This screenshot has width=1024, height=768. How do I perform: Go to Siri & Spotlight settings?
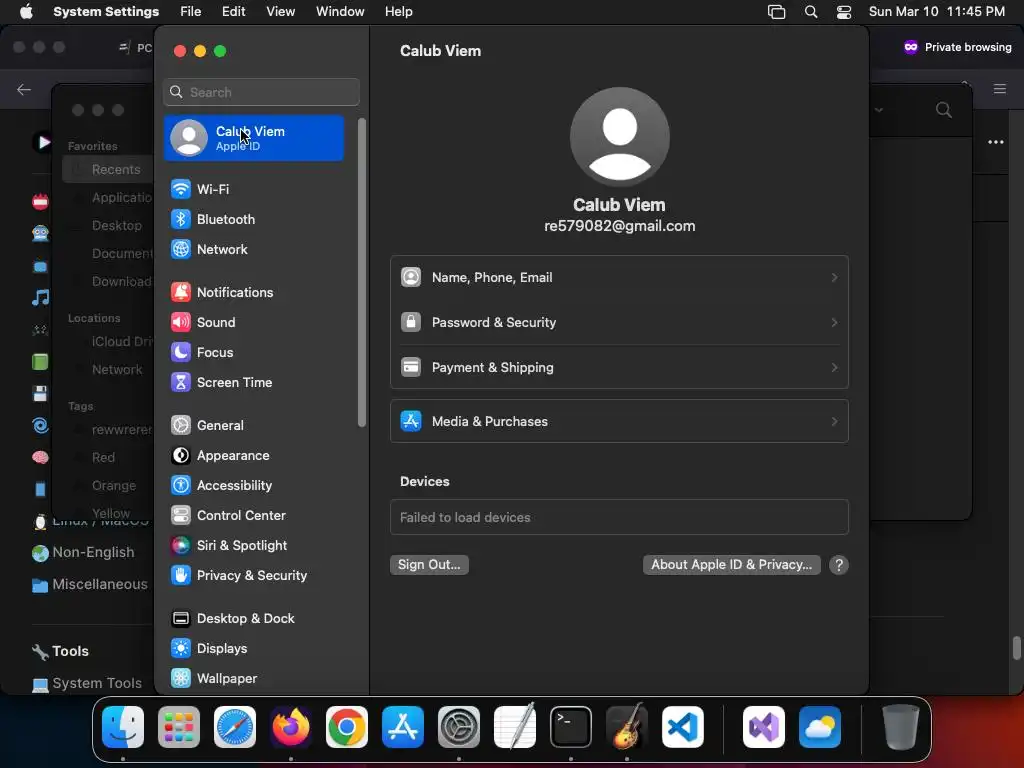tap(254, 546)
